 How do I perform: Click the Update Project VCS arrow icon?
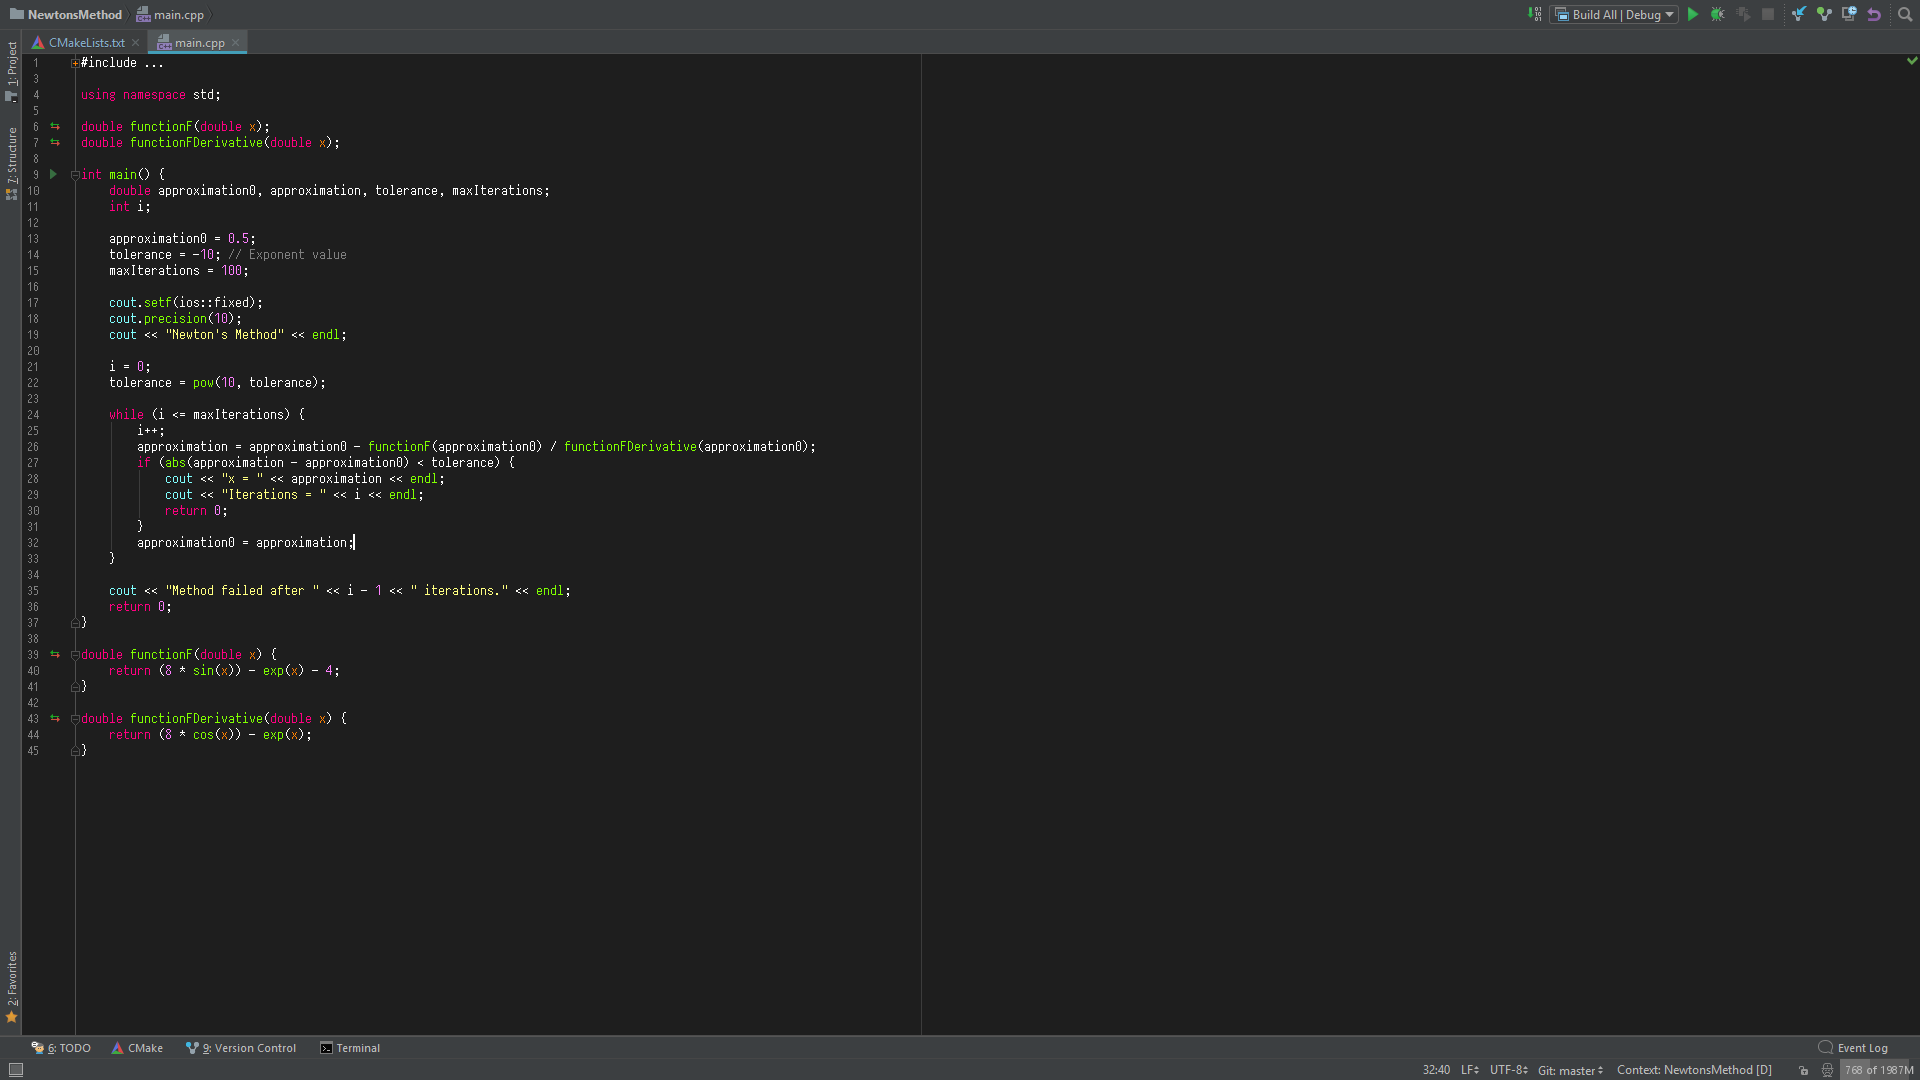[x=1799, y=14]
